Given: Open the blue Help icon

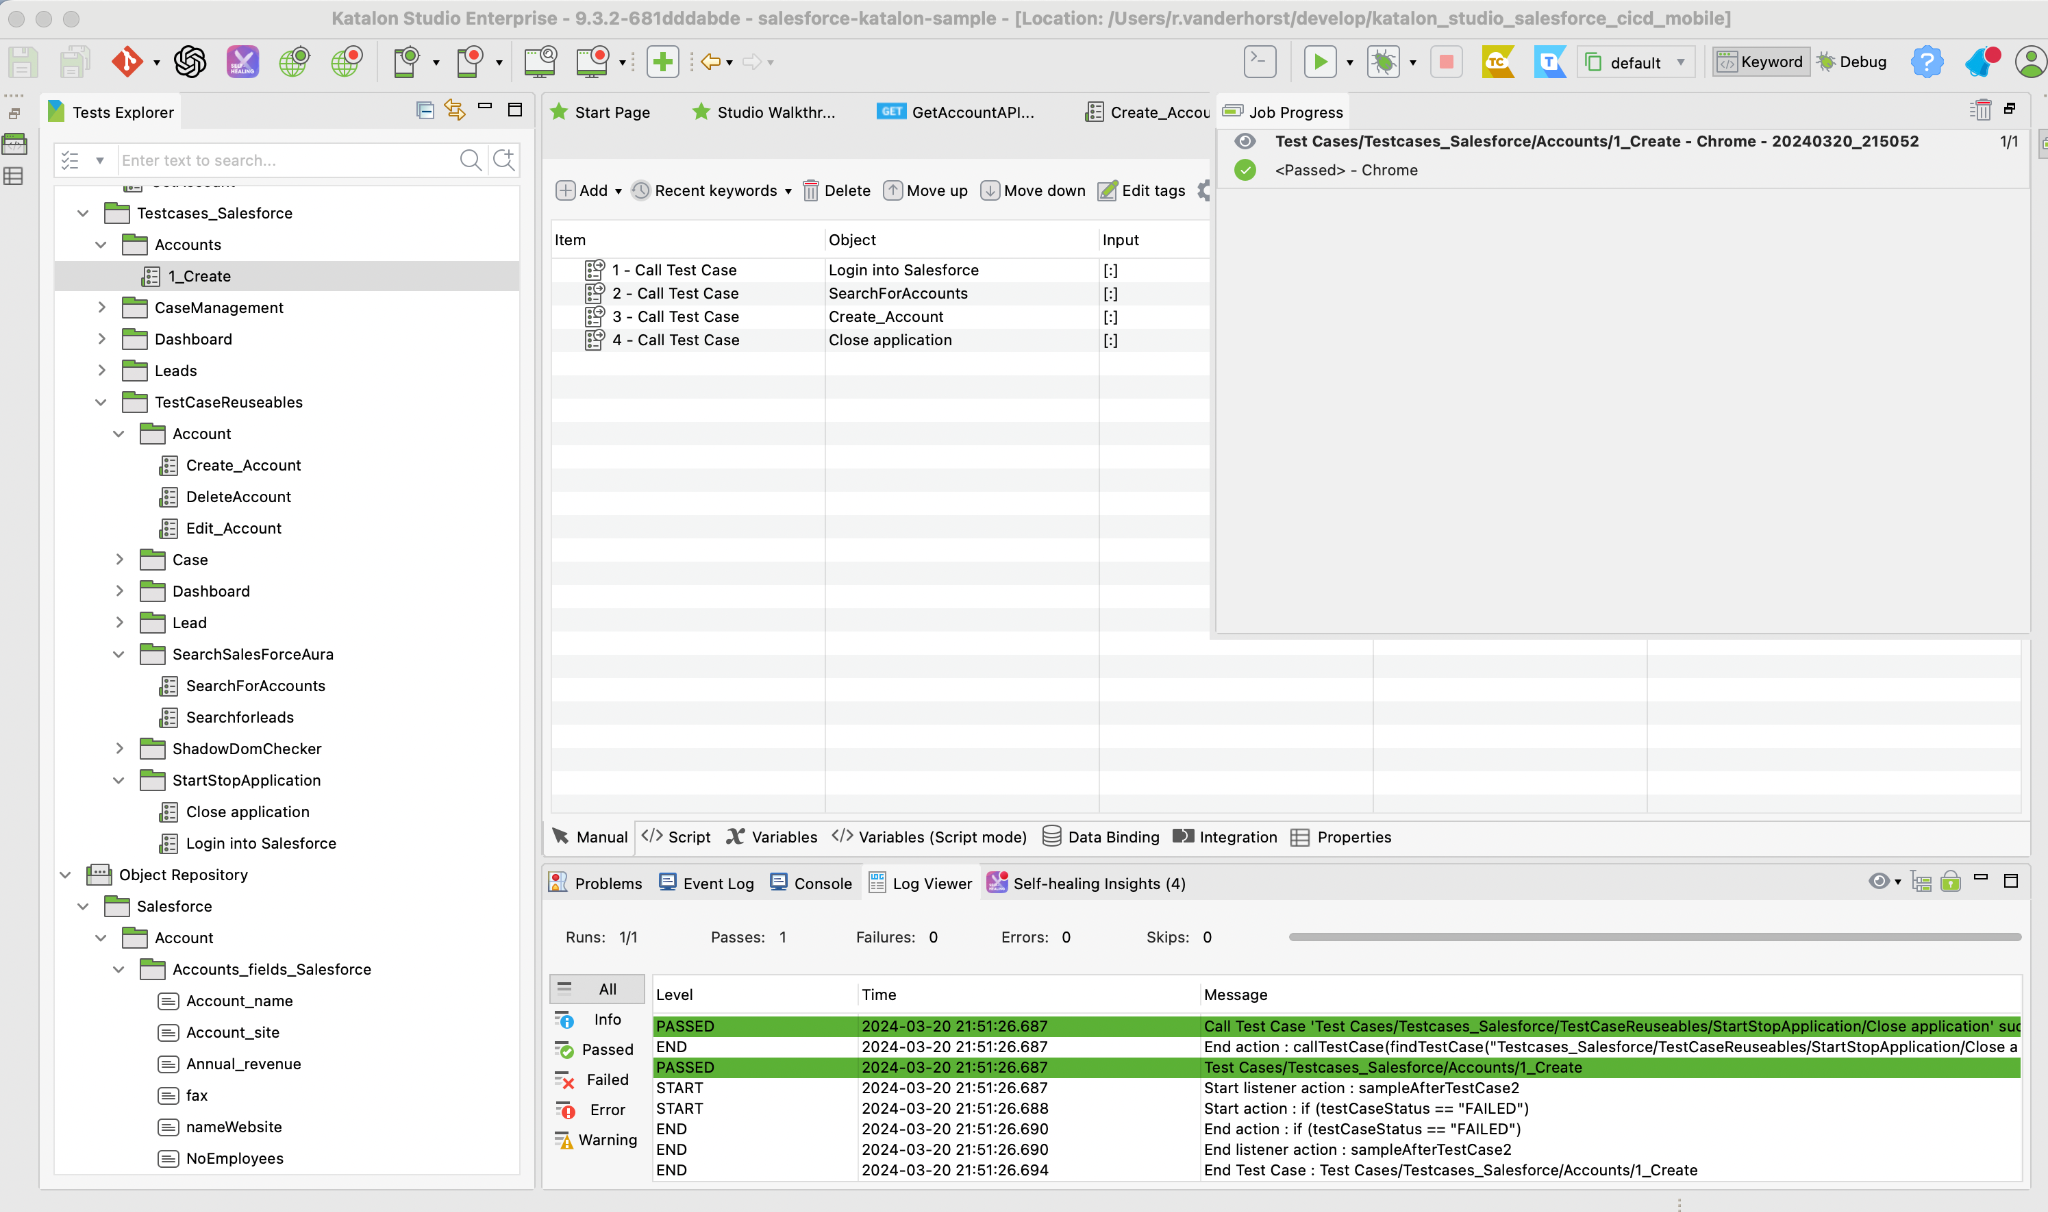Looking at the screenshot, I should click(1926, 62).
